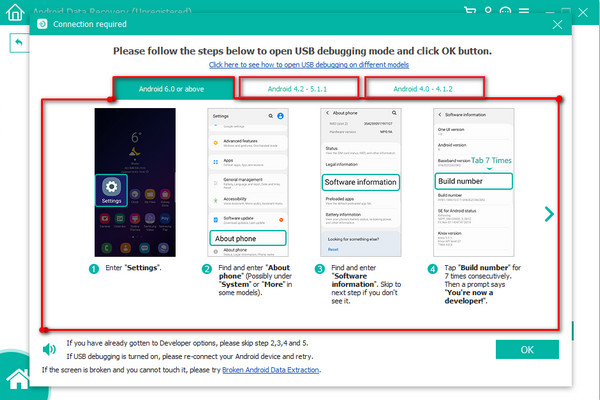Switch to the Android 4.2 - 5.1.1 tab
600x400 pixels.
pos(298,88)
